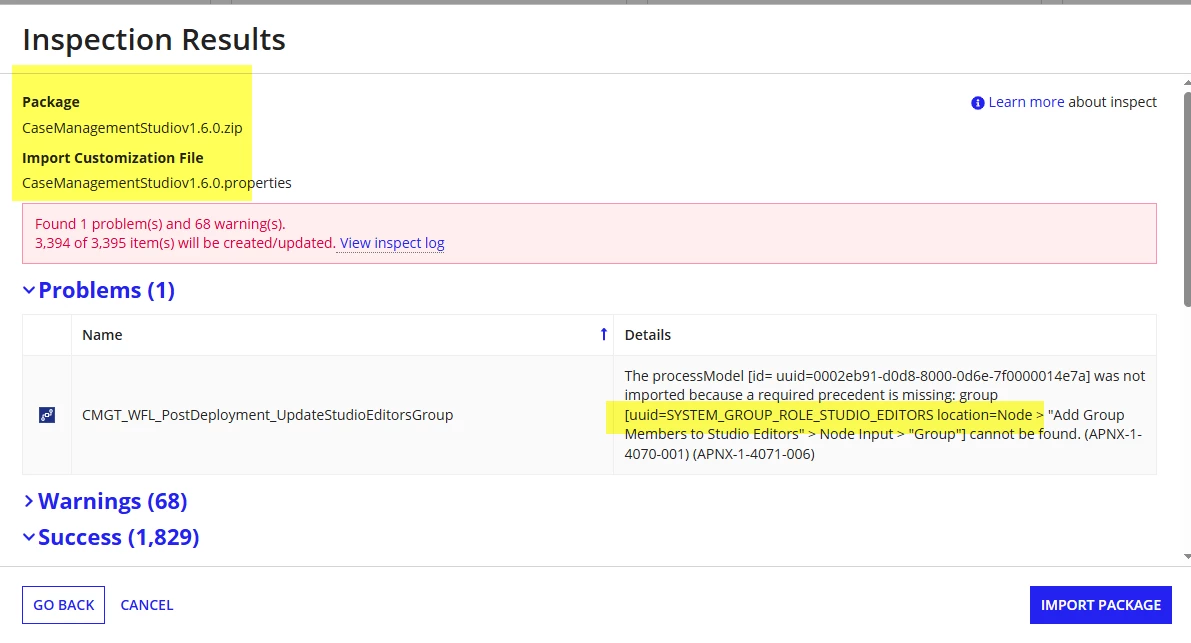Click the scrollbar down arrow
The image size is (1191, 643).
tap(1187, 556)
